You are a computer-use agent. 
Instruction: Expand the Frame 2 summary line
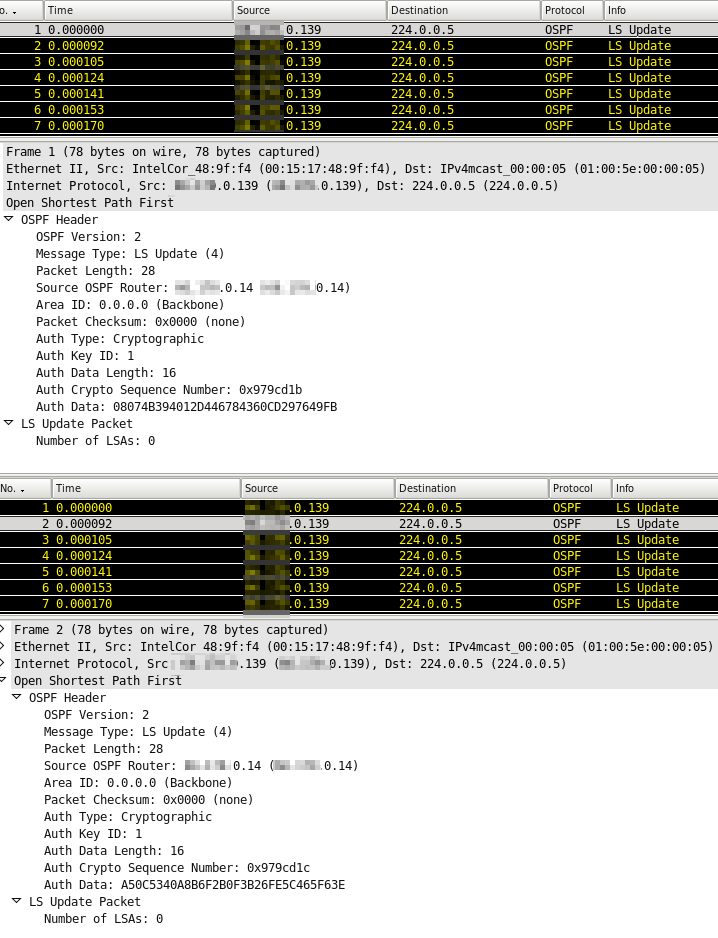click(3, 630)
